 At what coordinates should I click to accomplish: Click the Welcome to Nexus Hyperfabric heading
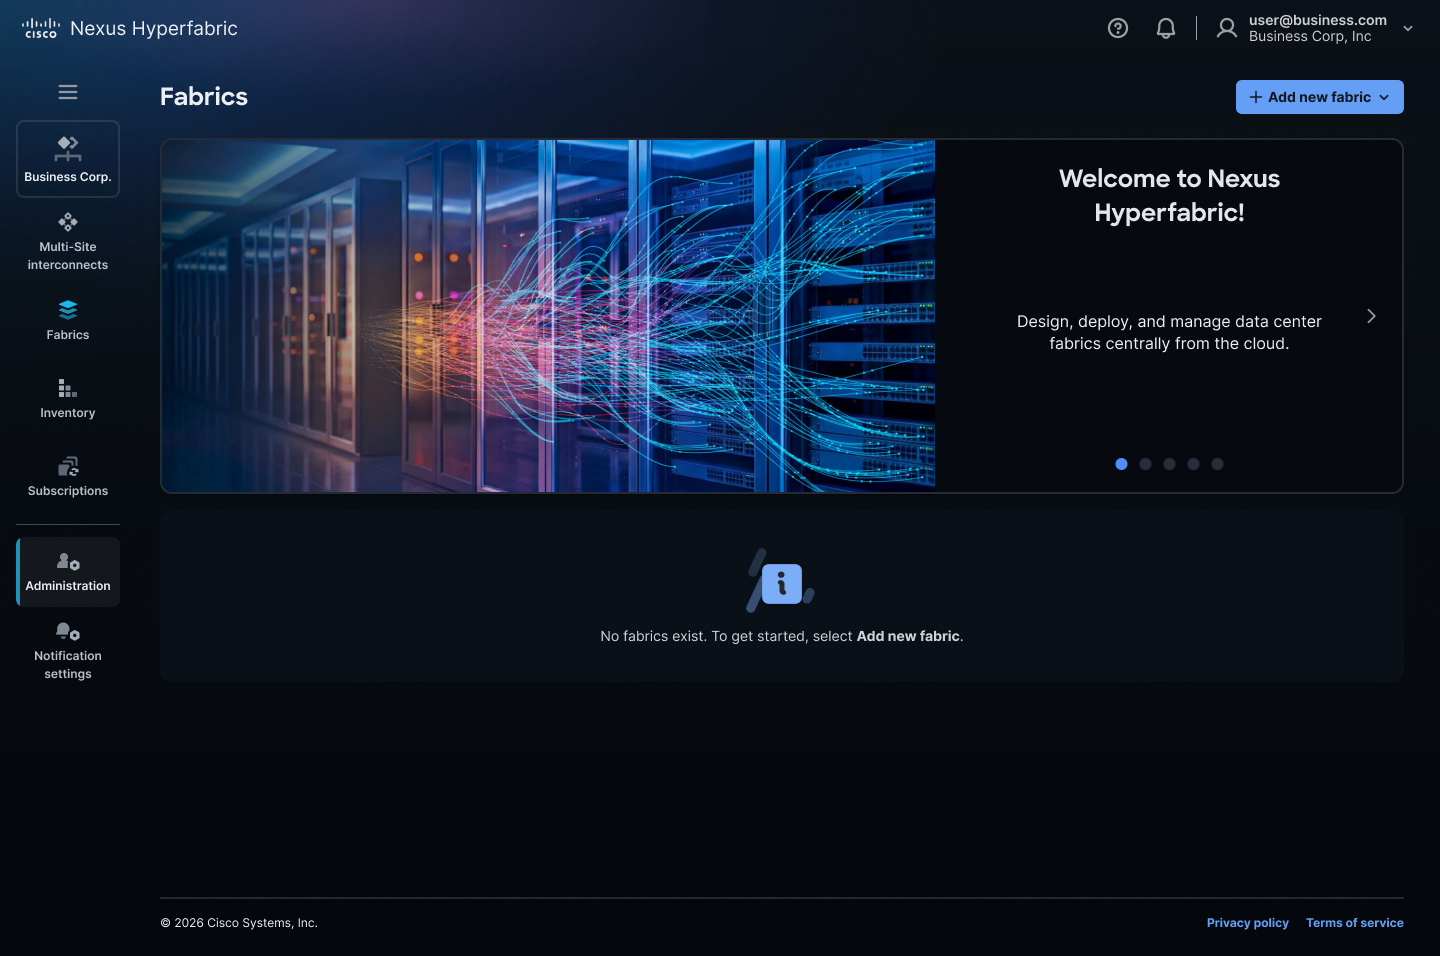[x=1169, y=195]
